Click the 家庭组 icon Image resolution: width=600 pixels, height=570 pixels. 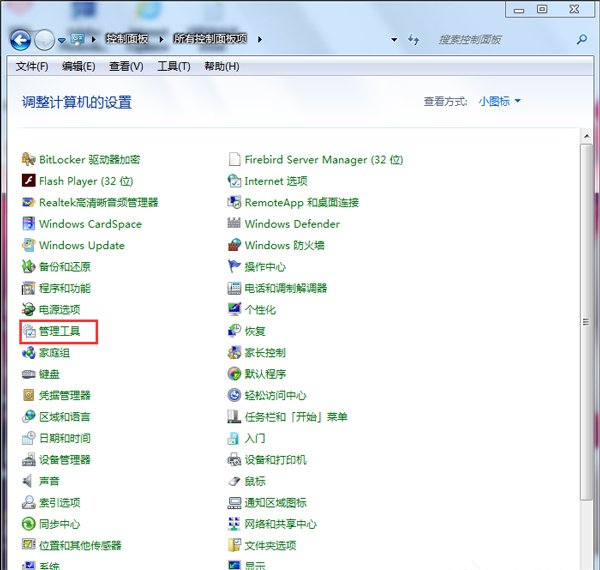pos(28,352)
